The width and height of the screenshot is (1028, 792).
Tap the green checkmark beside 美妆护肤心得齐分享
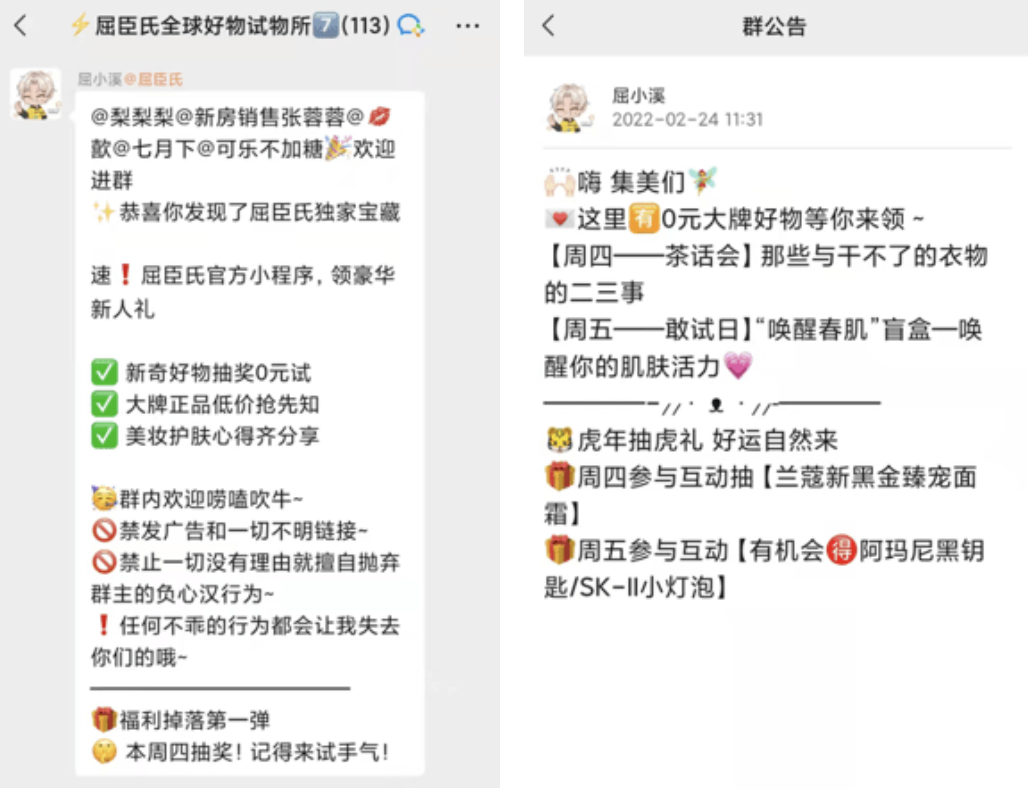104,435
